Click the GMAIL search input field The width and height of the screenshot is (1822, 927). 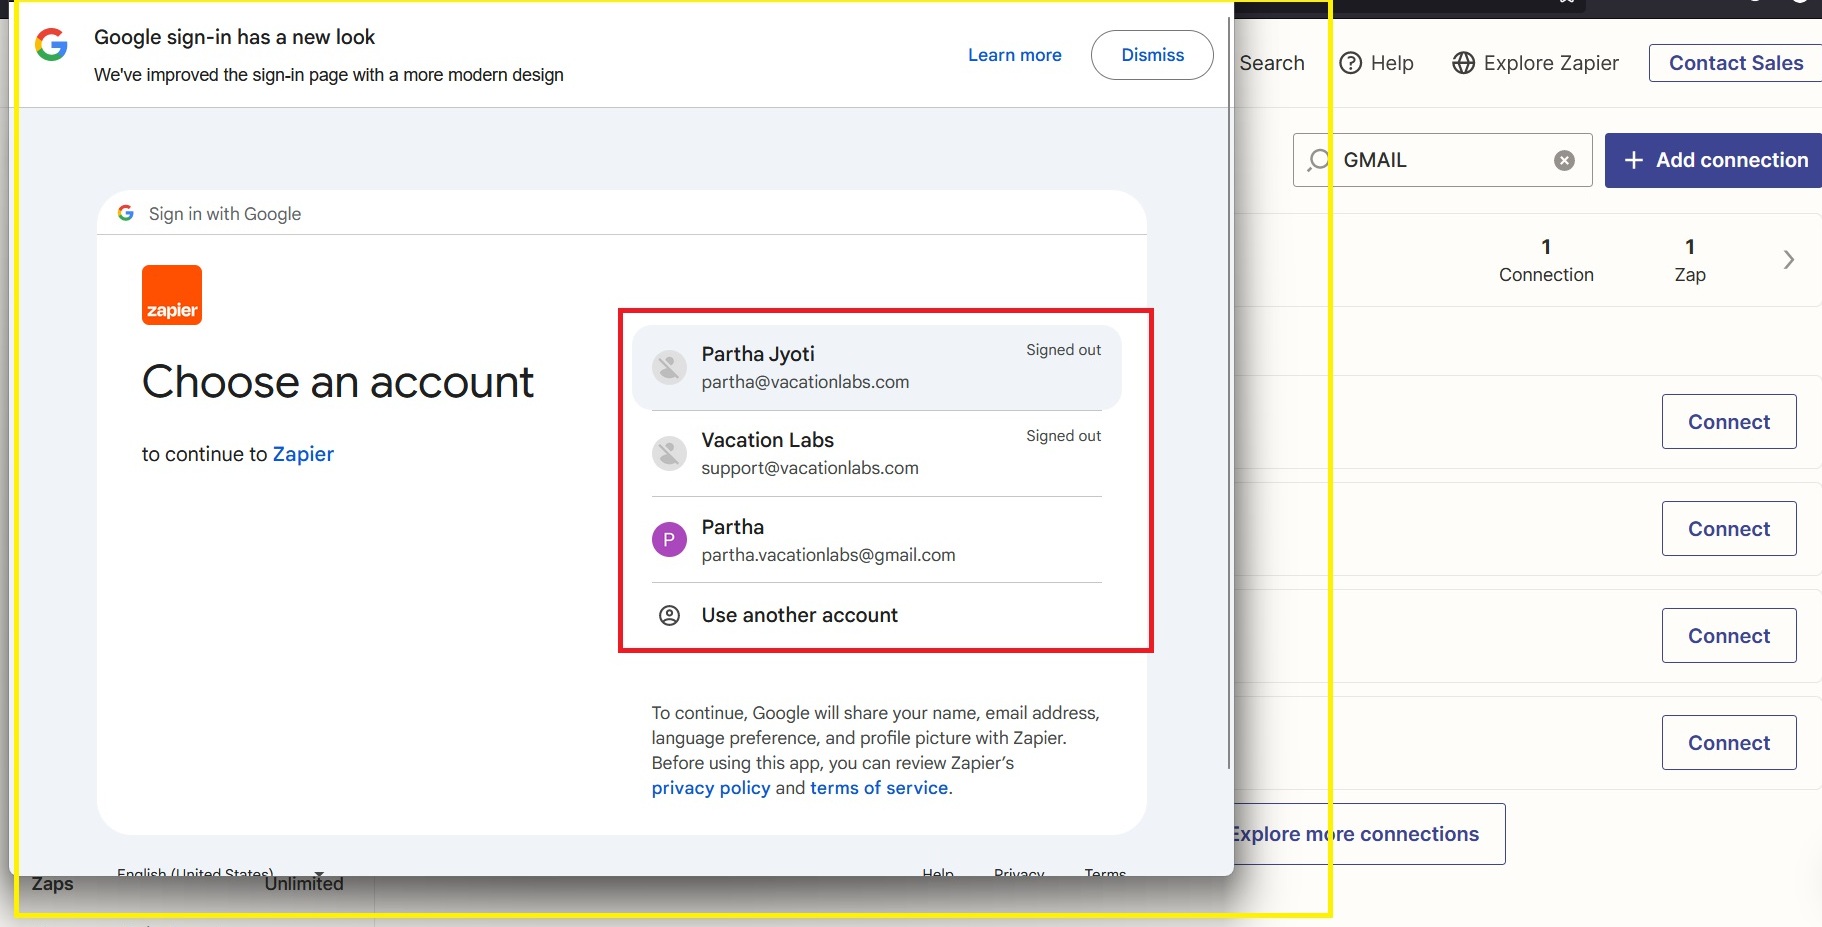pyautogui.click(x=1440, y=160)
